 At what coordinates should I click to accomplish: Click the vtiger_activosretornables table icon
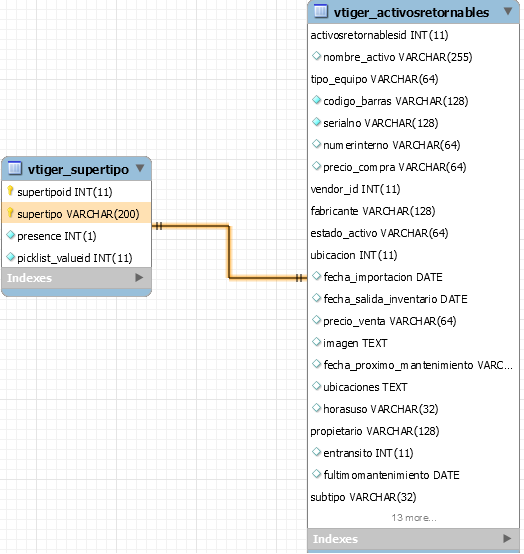pos(321,11)
